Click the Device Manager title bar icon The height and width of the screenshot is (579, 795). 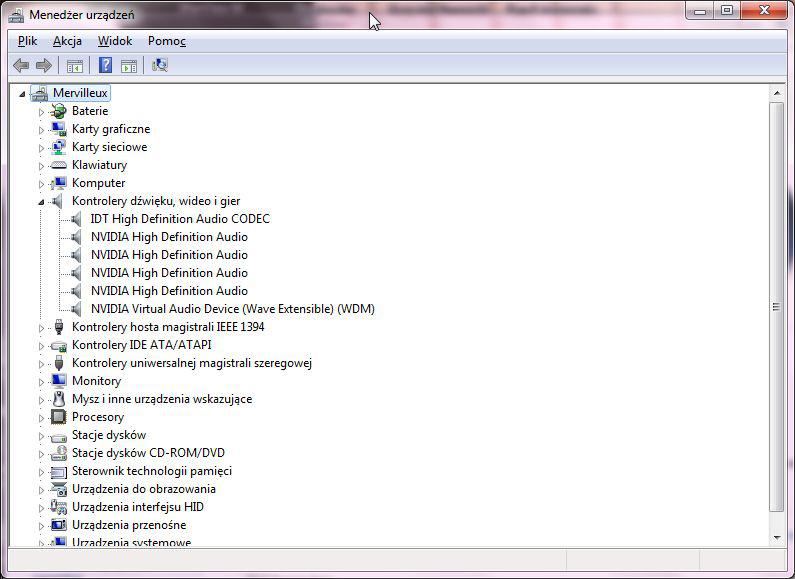tap(16, 15)
